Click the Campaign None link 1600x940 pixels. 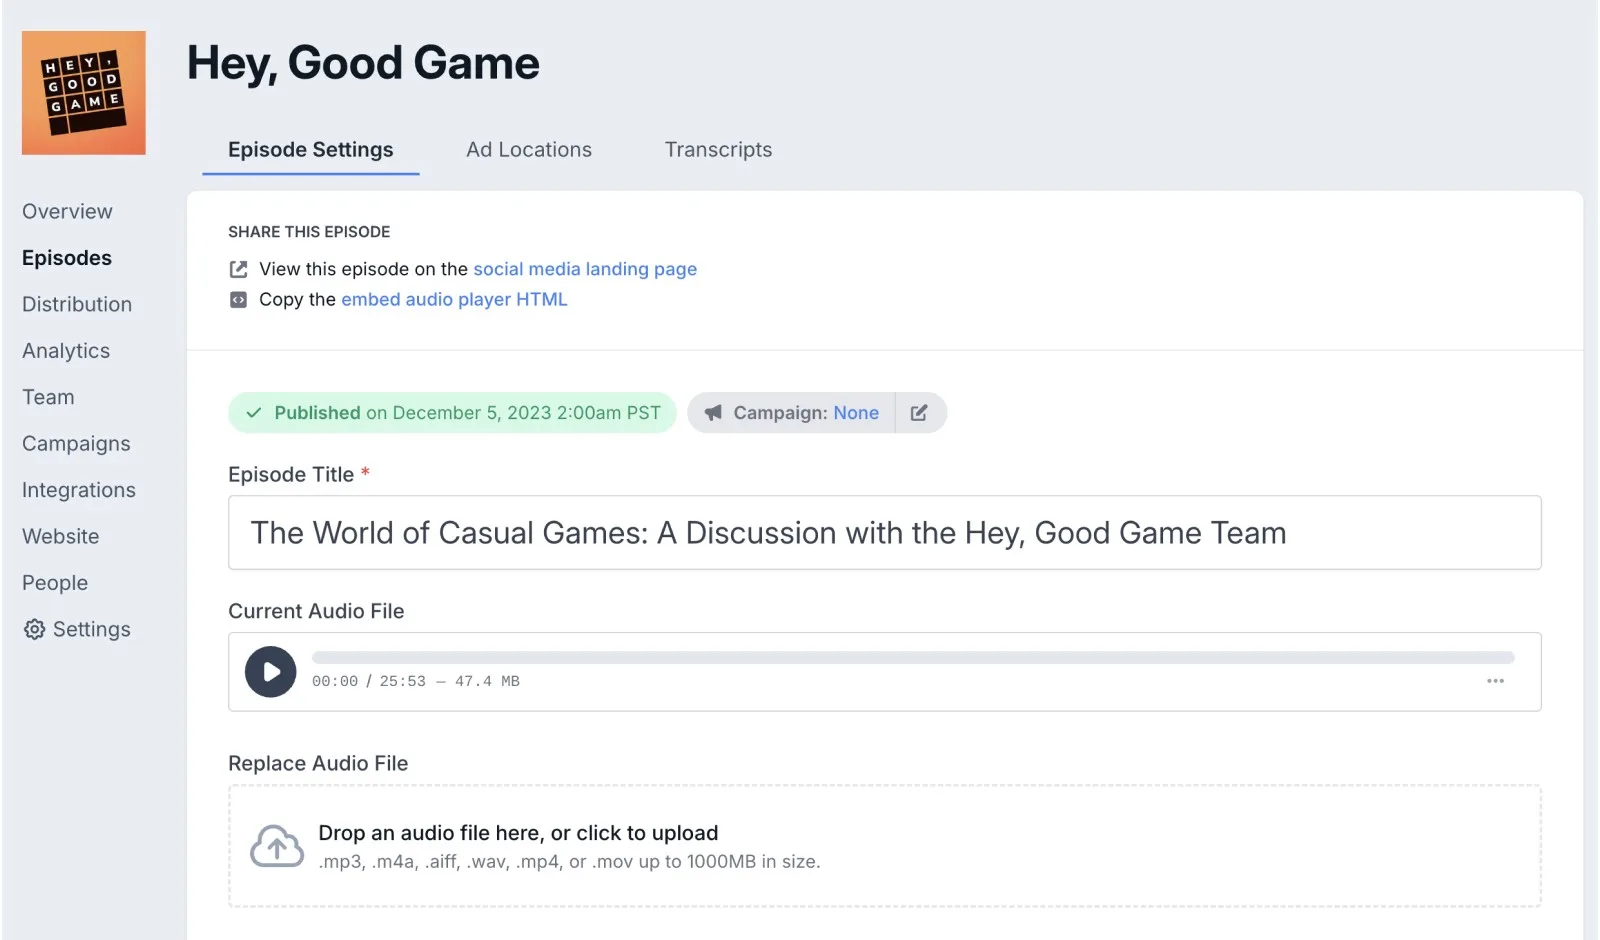pos(856,413)
